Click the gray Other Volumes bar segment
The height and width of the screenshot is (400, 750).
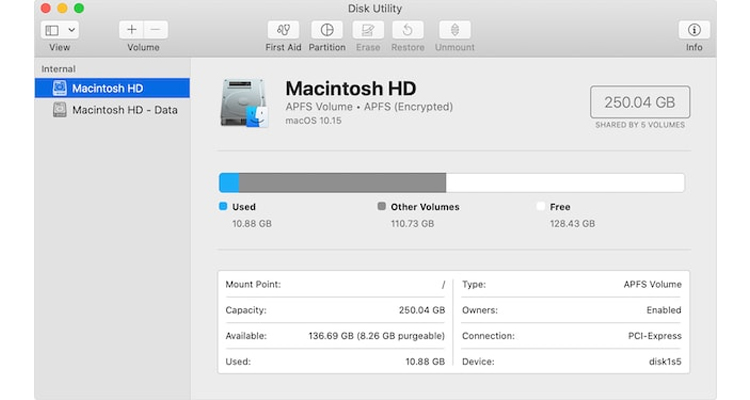342,183
